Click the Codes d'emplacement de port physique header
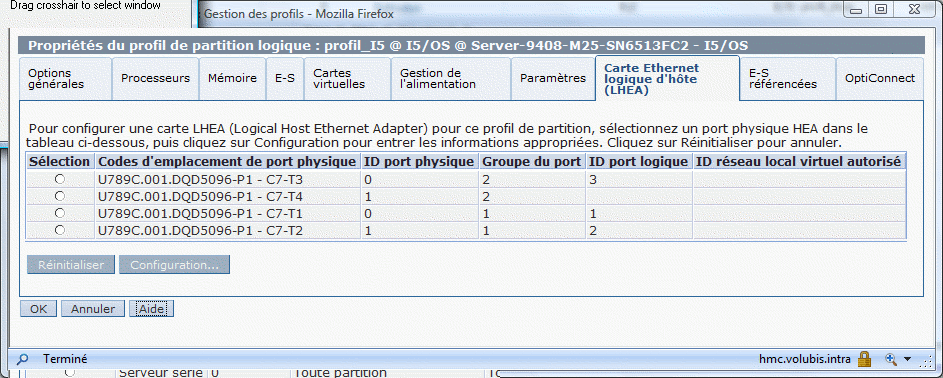This screenshot has width=943, height=378. click(227, 161)
